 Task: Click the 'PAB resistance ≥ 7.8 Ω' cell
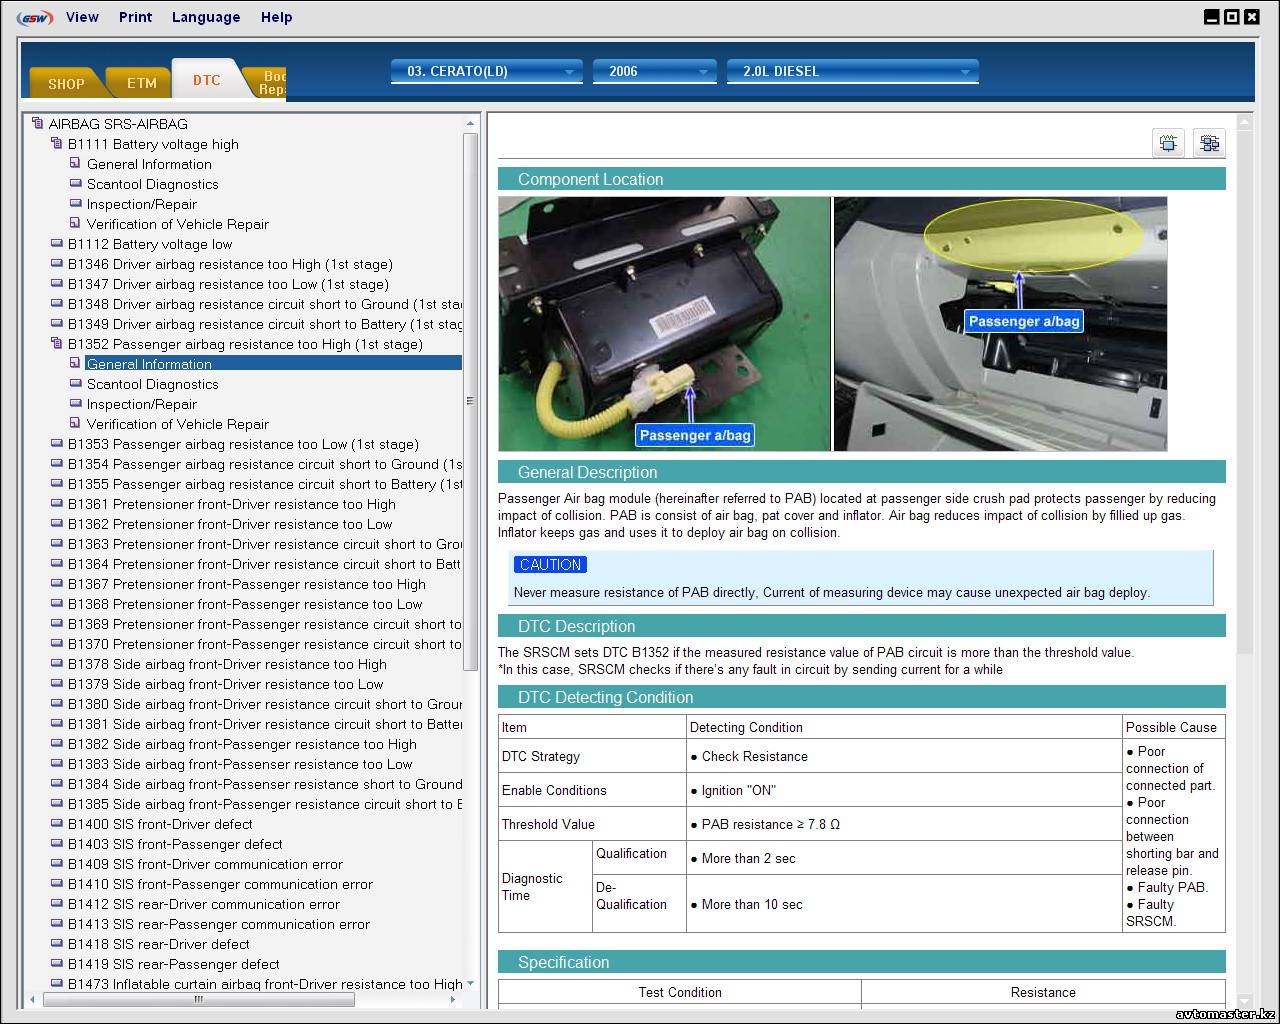(904, 824)
